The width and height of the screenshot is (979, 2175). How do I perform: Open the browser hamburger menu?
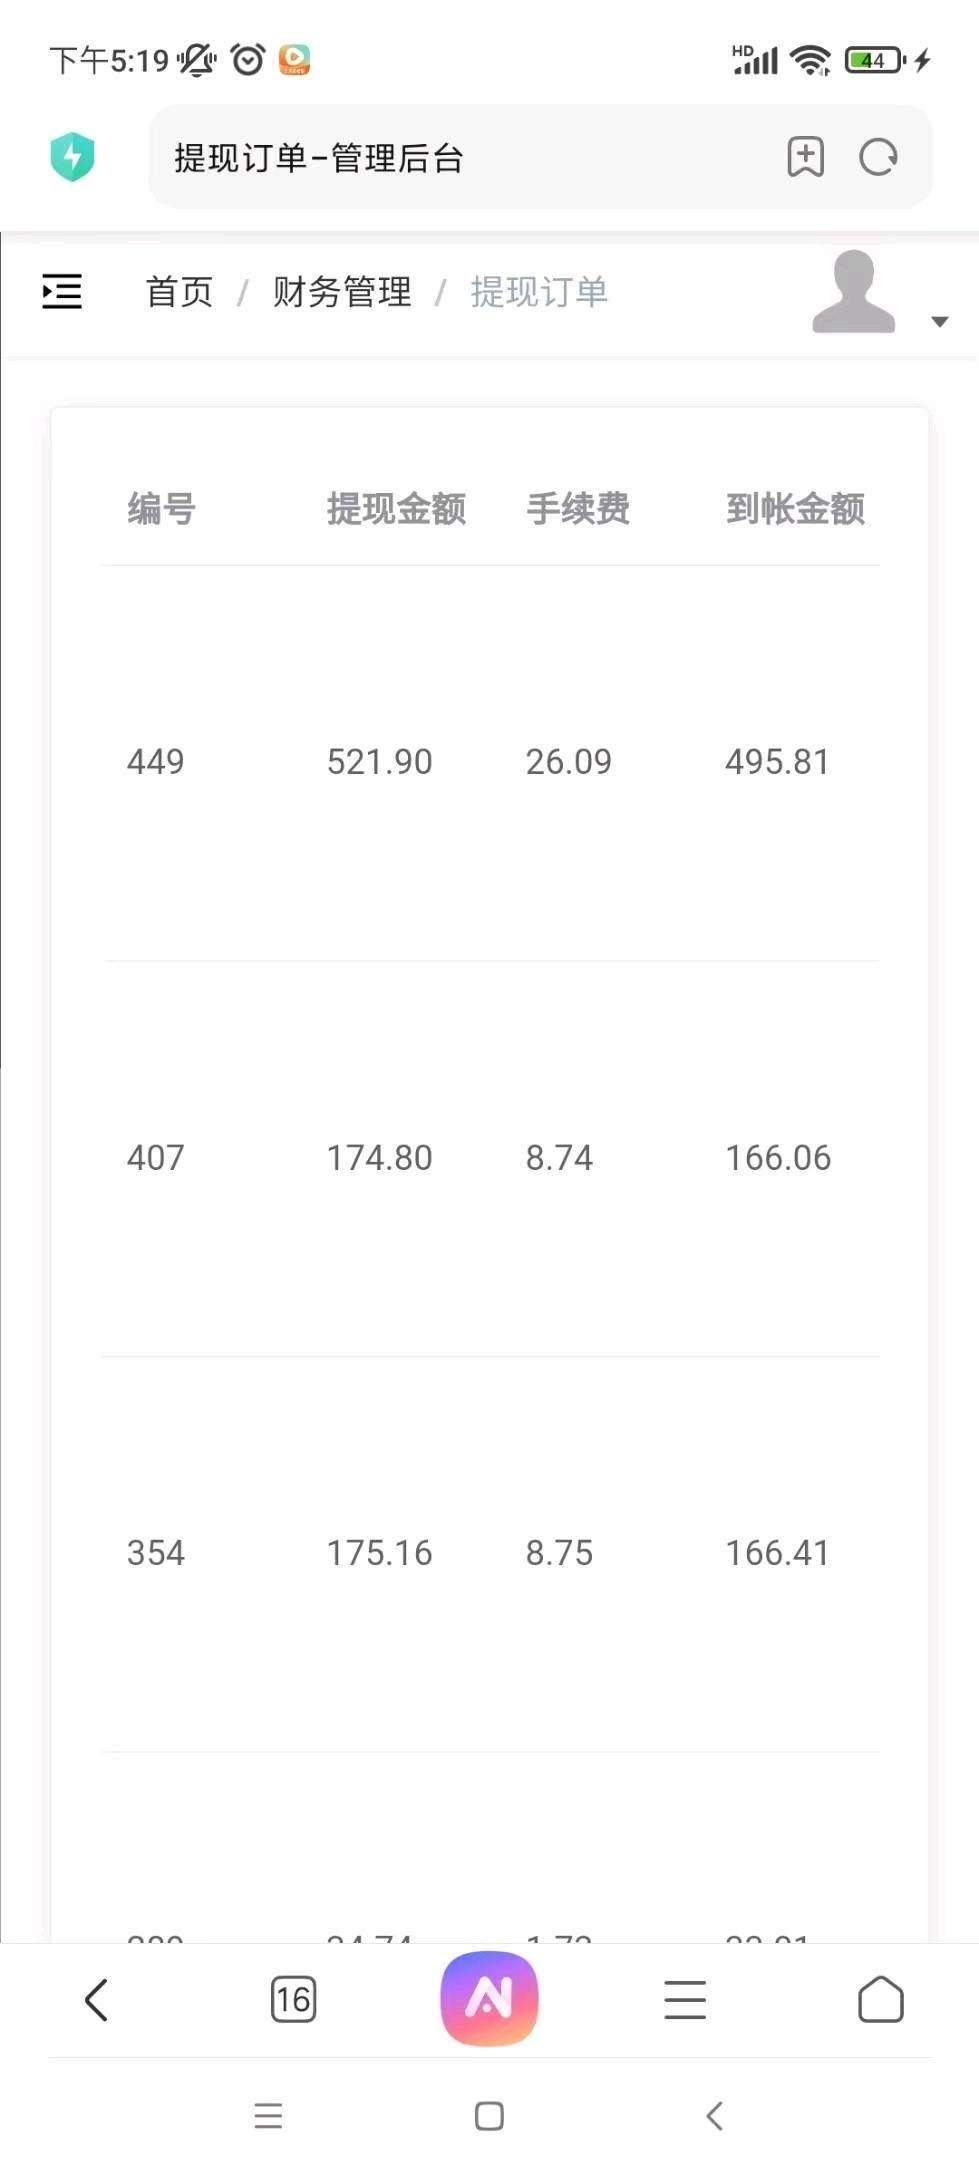coord(685,2000)
